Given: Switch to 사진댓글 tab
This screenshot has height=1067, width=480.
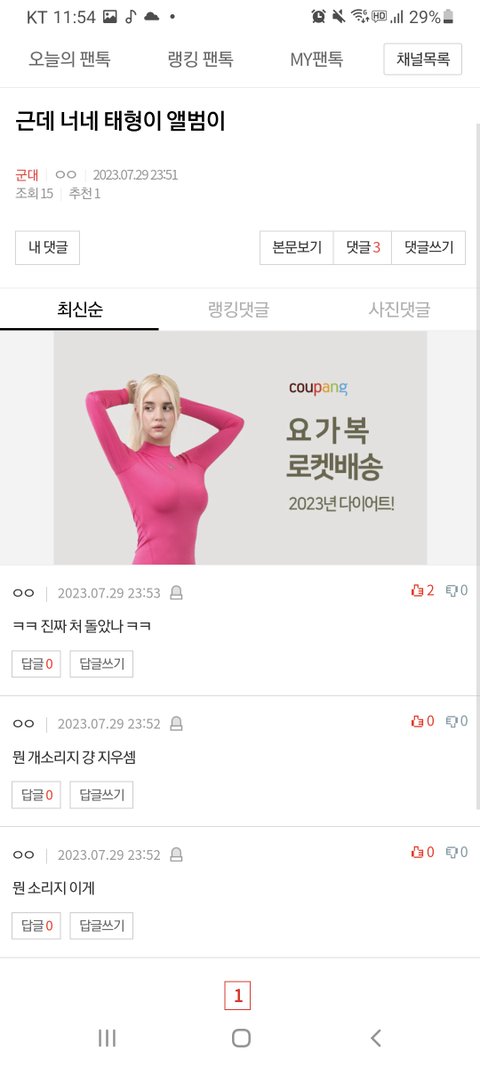Looking at the screenshot, I should click(399, 310).
